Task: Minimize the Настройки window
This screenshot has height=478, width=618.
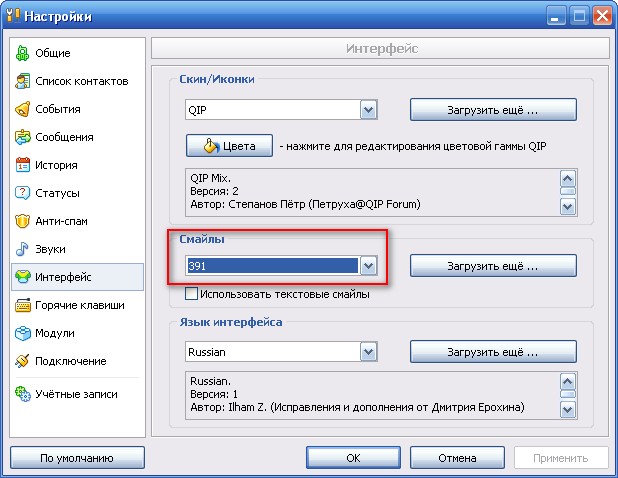Action: pos(556,16)
